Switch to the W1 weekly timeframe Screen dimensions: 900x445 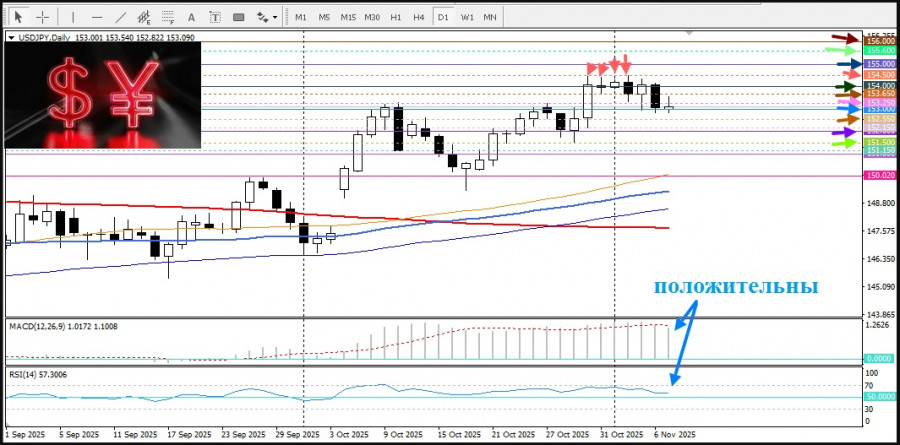point(467,17)
